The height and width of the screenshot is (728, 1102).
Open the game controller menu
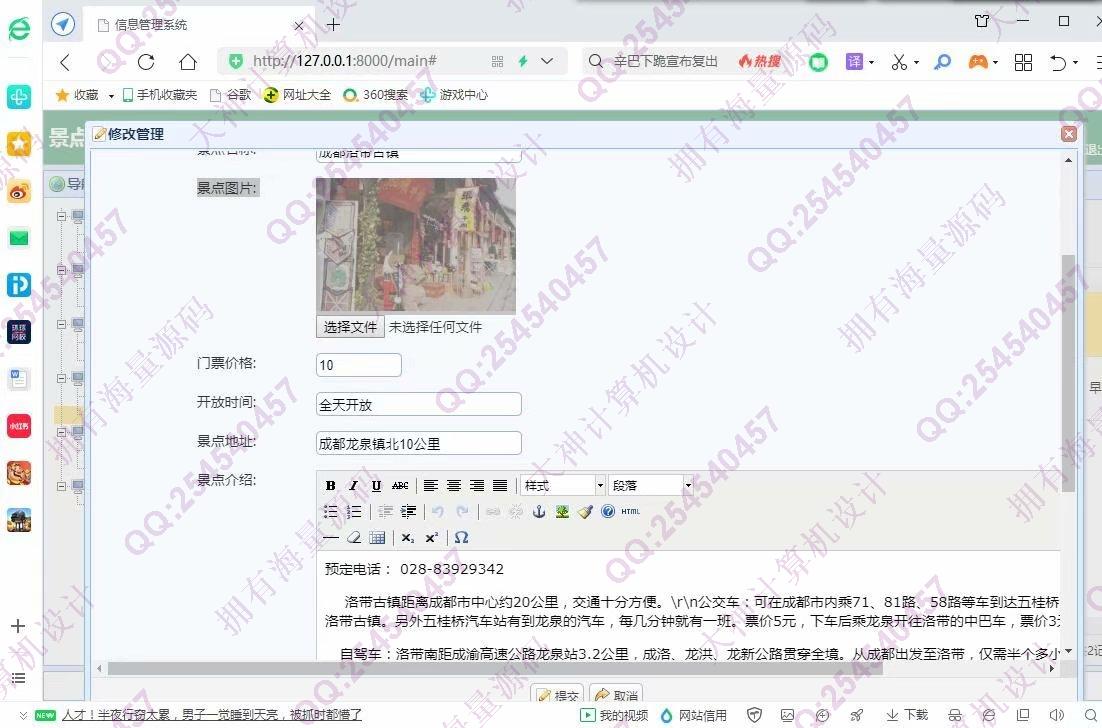pyautogui.click(x=983, y=62)
